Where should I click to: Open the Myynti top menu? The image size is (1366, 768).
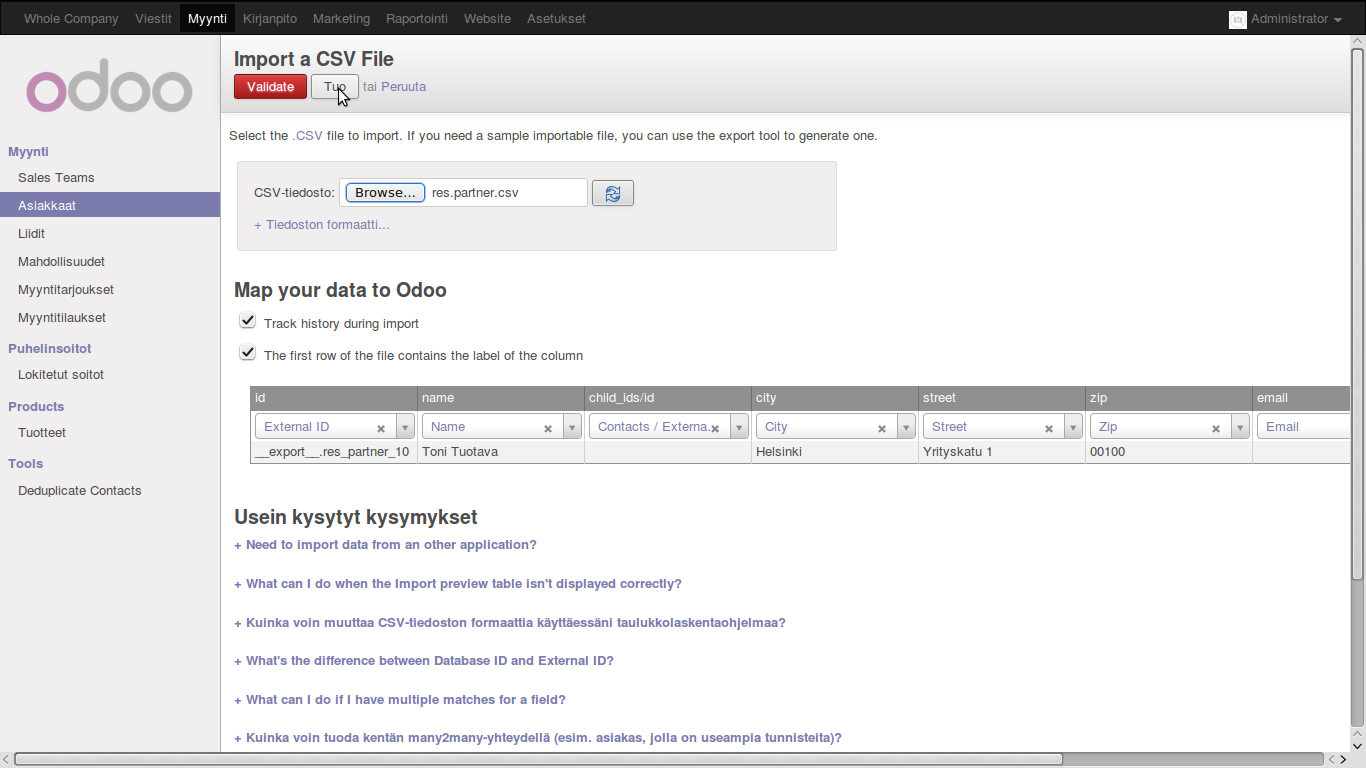(x=207, y=19)
